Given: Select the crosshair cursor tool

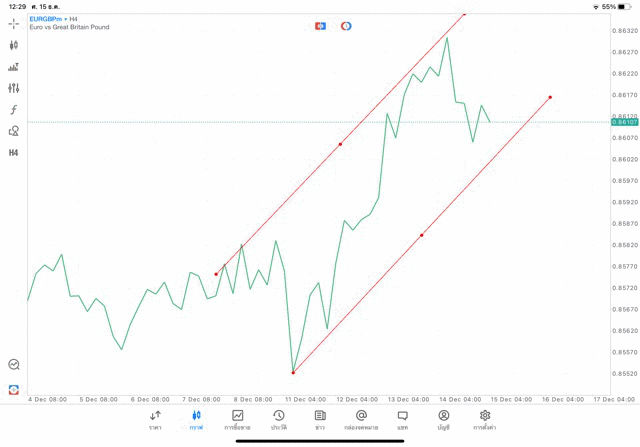Looking at the screenshot, I should click(x=13, y=23).
